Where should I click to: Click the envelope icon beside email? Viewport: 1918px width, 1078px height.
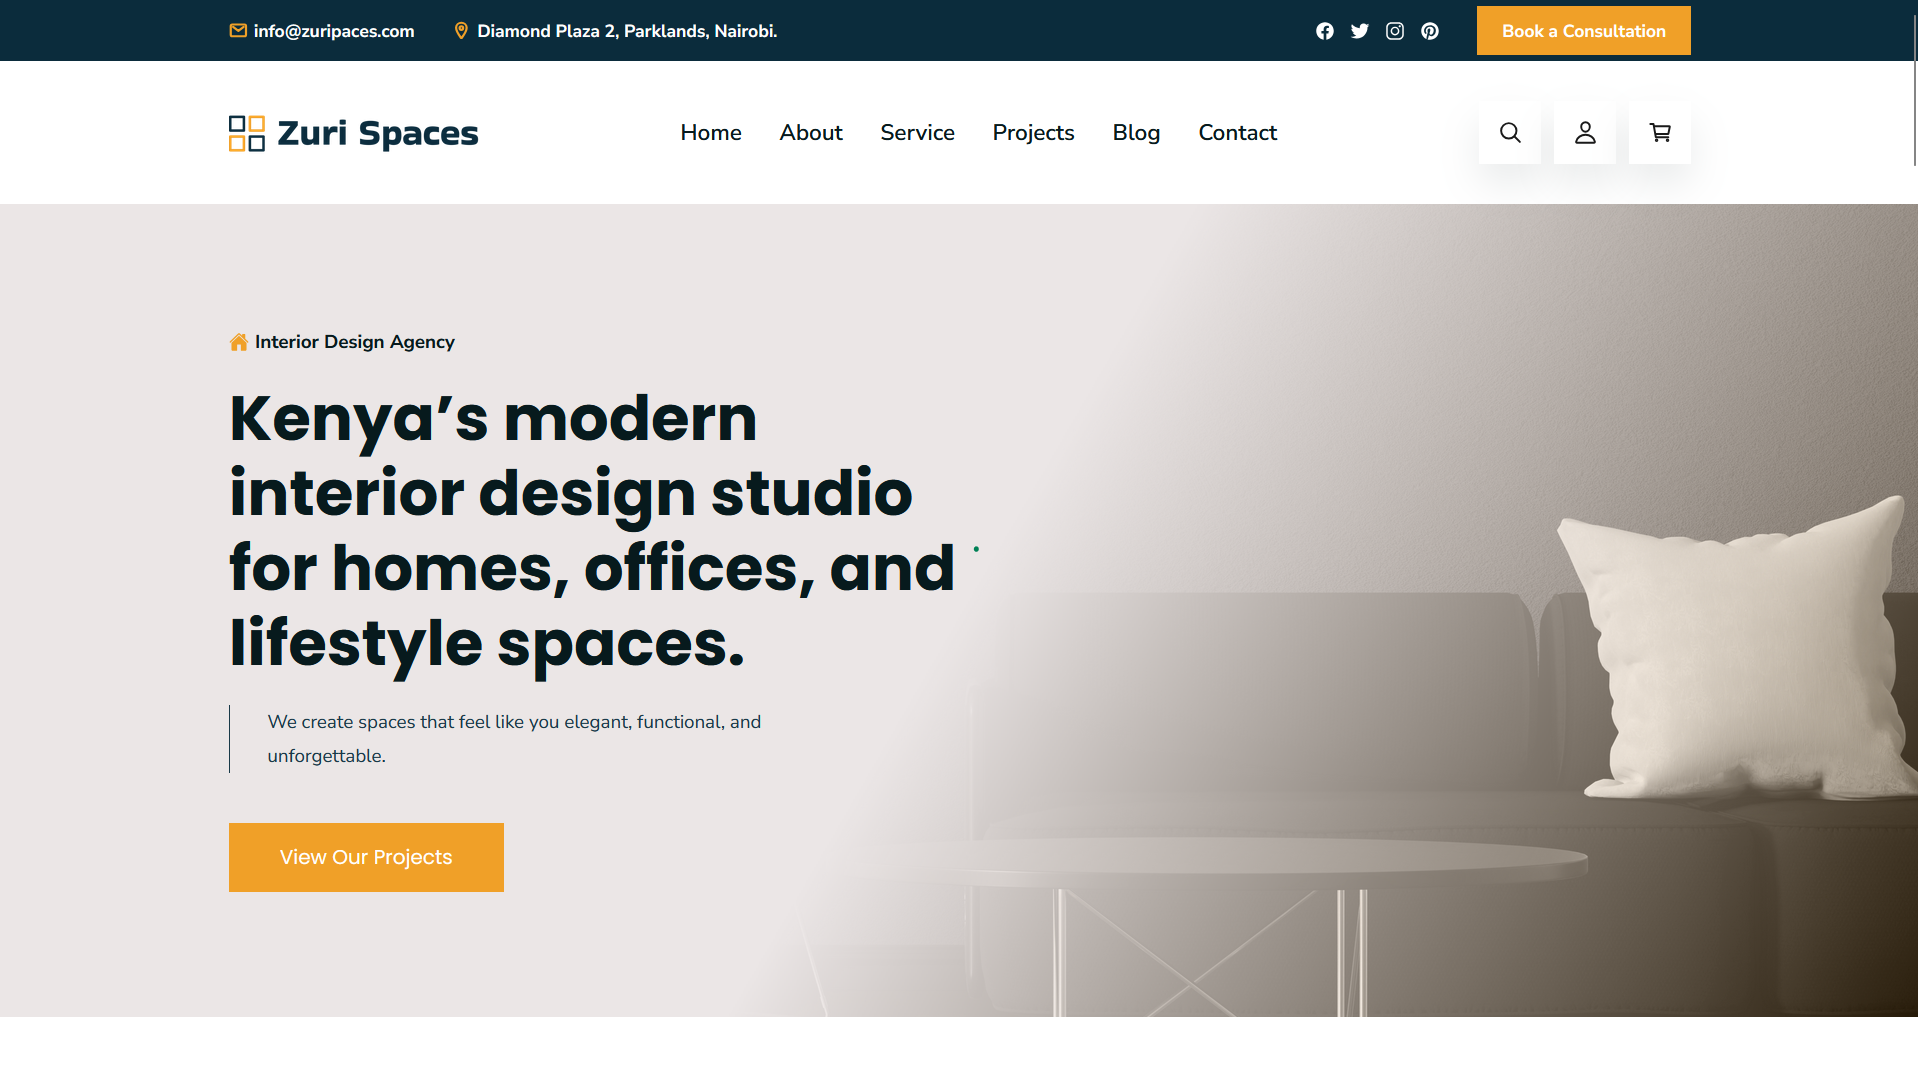click(x=238, y=31)
